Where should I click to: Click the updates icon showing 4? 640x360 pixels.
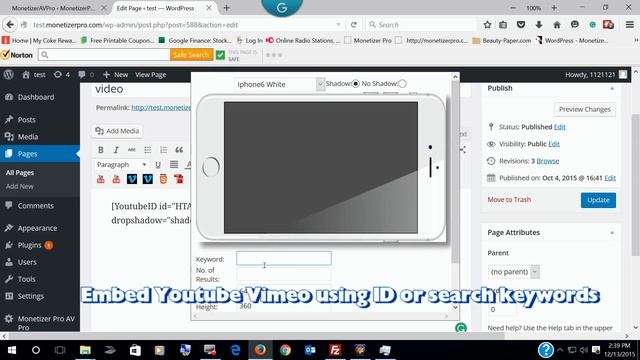pyautogui.click(x=62, y=75)
